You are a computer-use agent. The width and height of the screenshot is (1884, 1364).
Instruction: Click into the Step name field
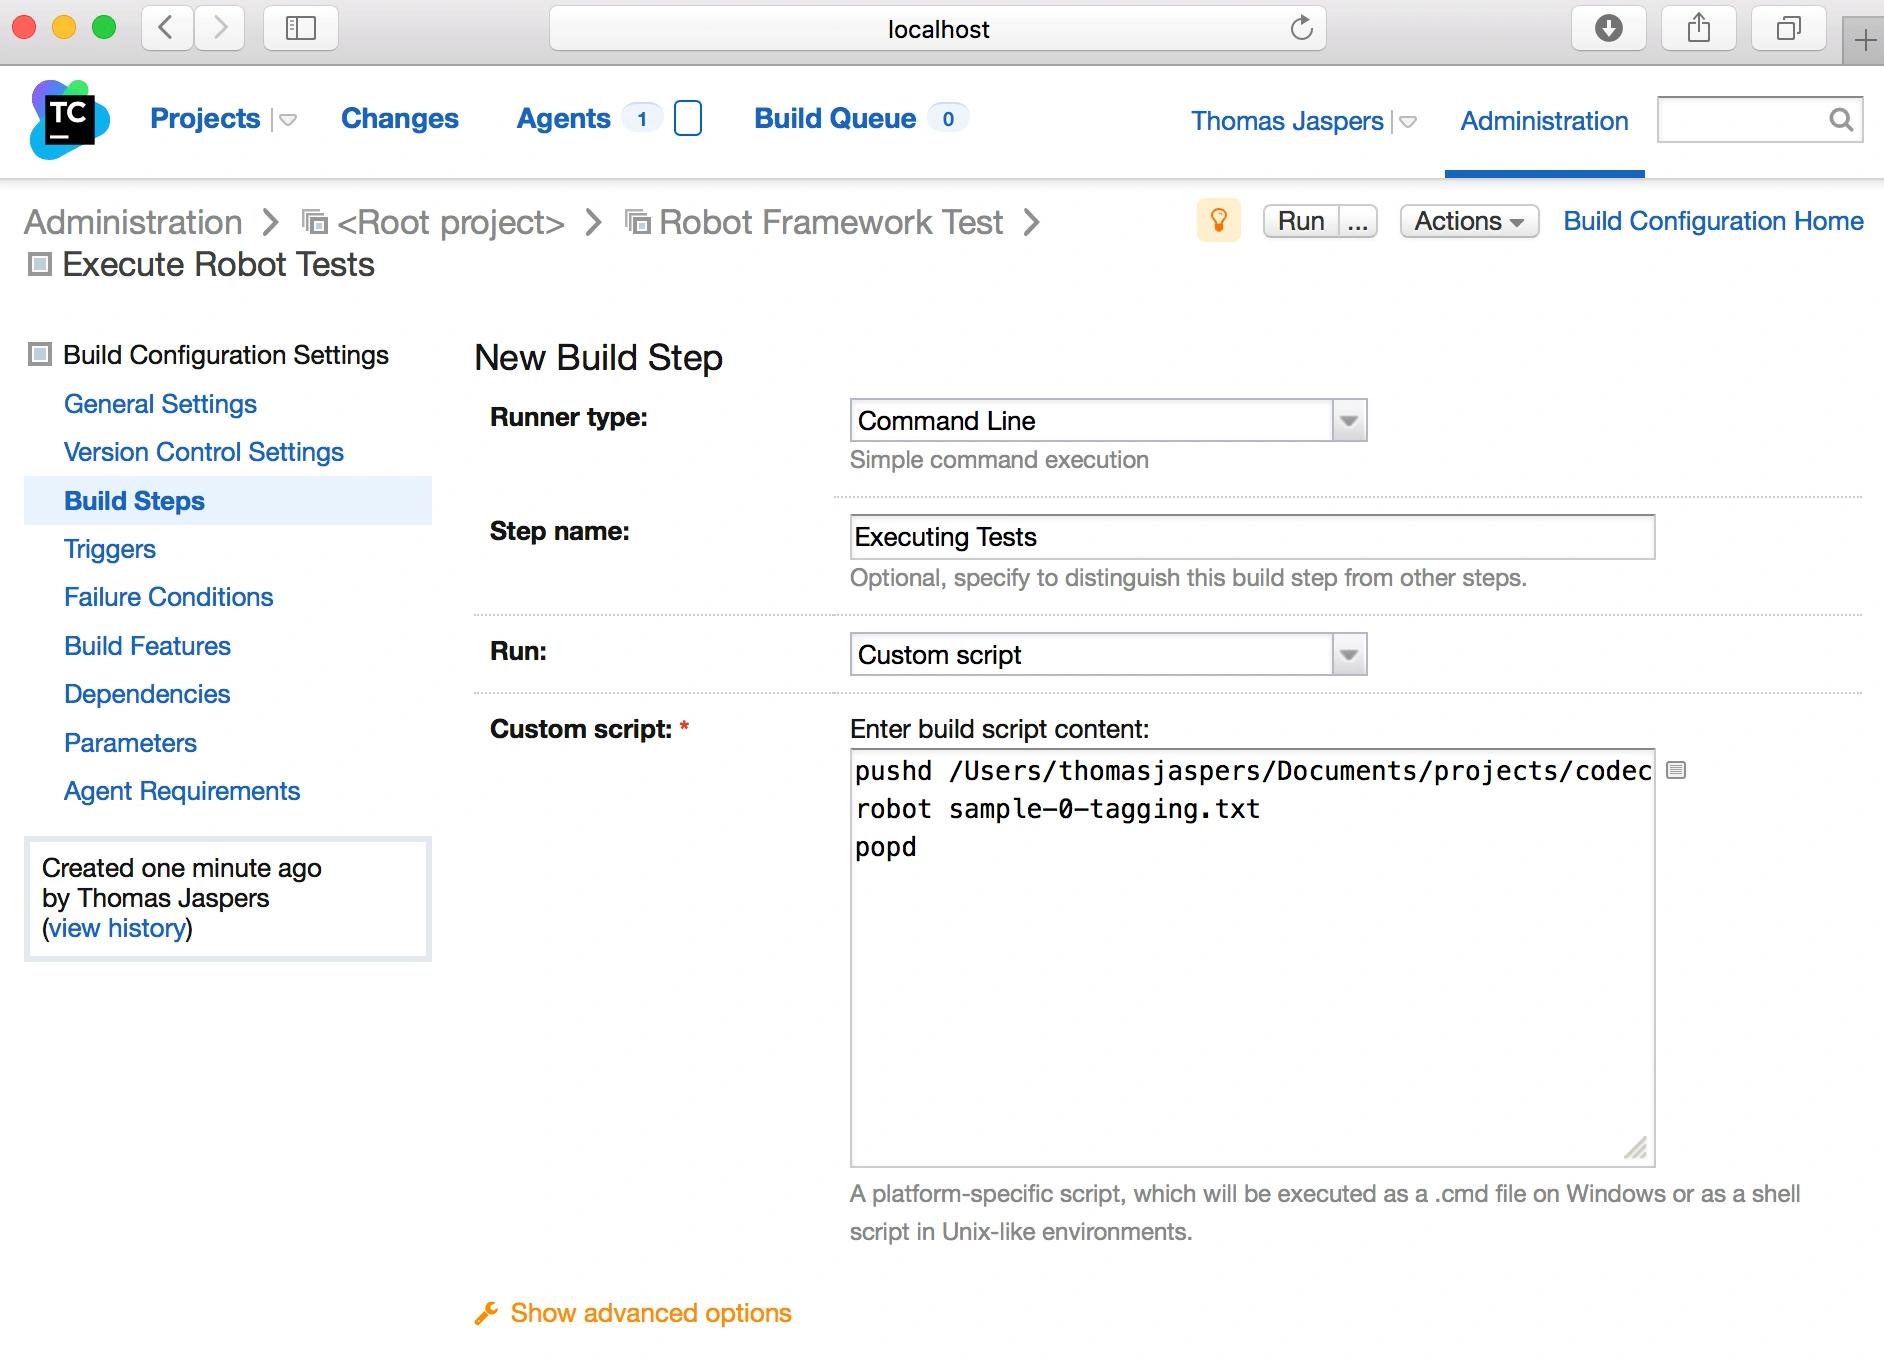pyautogui.click(x=1252, y=537)
